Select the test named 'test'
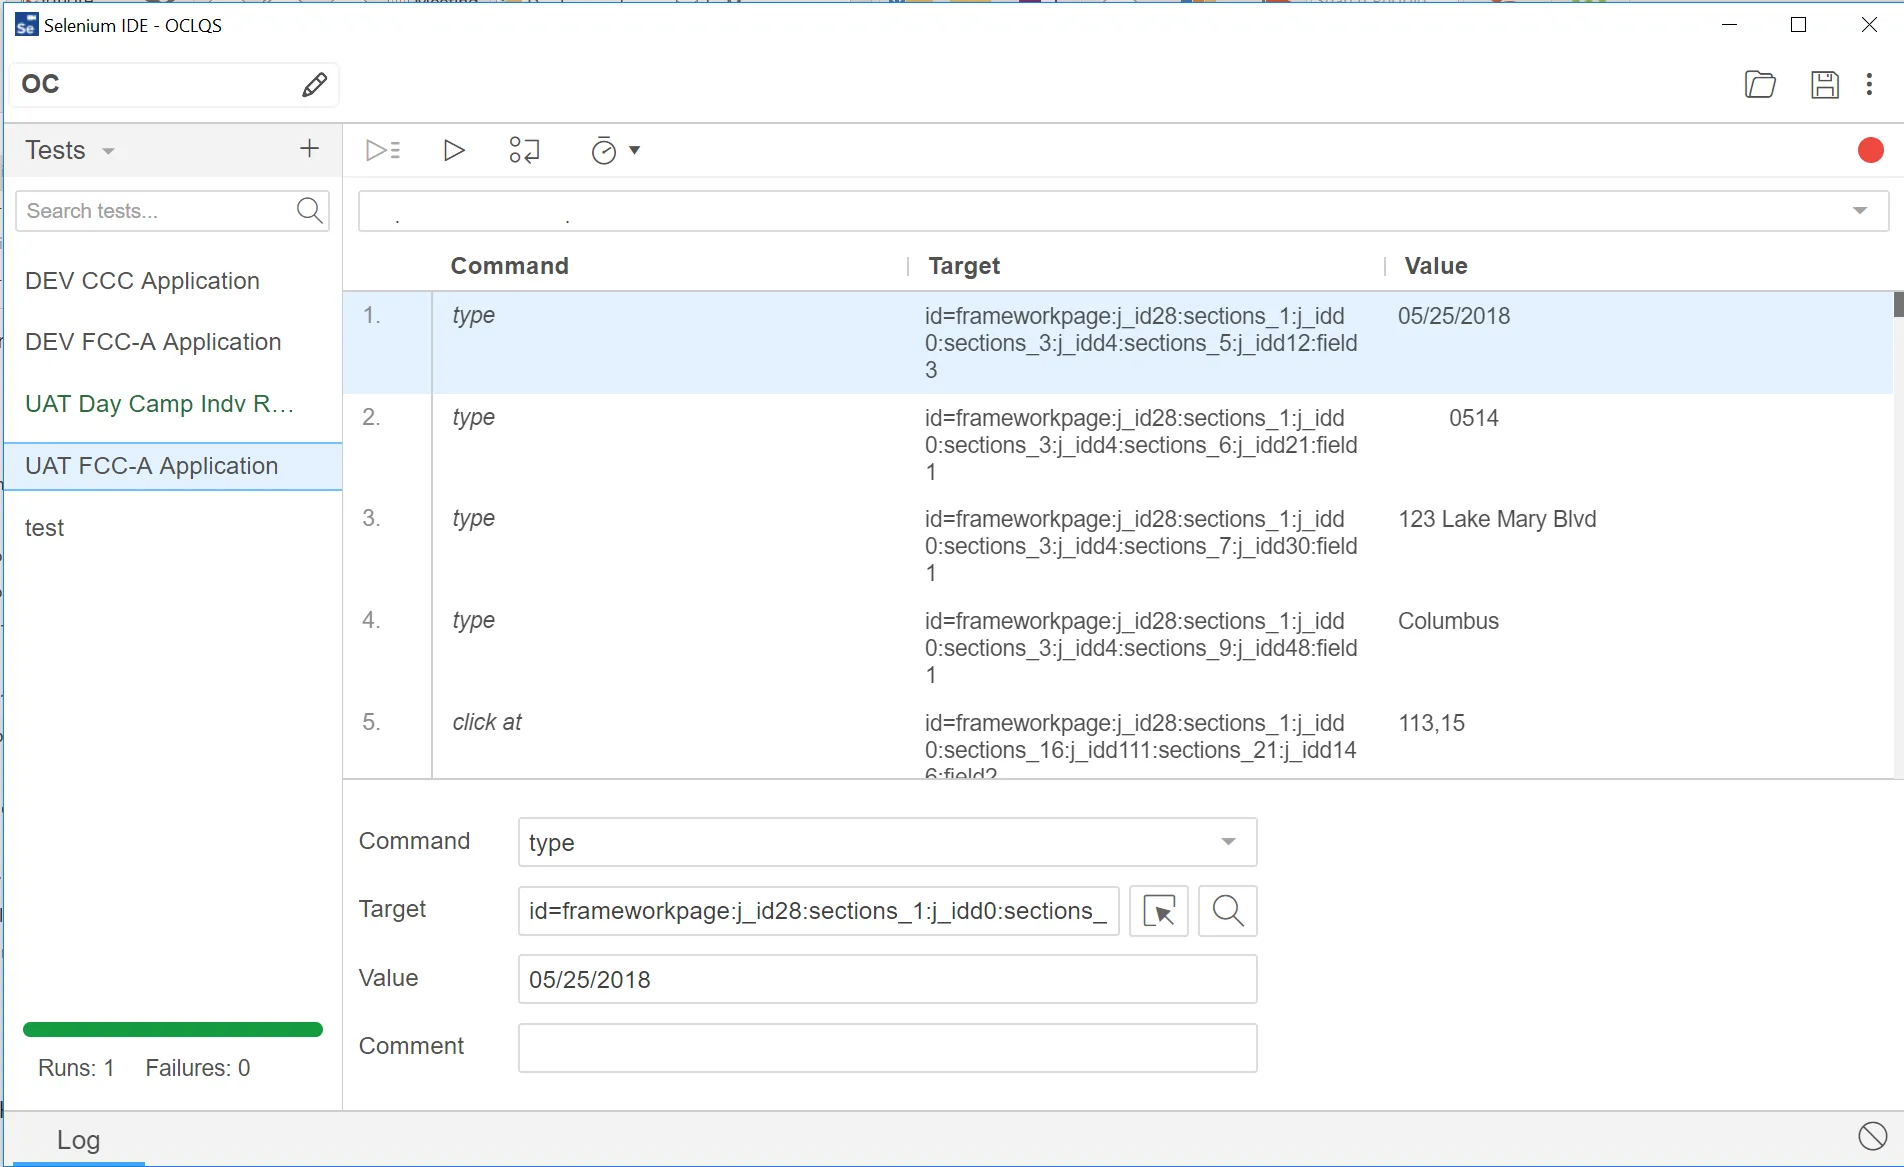1904x1167 pixels. pos(173,528)
